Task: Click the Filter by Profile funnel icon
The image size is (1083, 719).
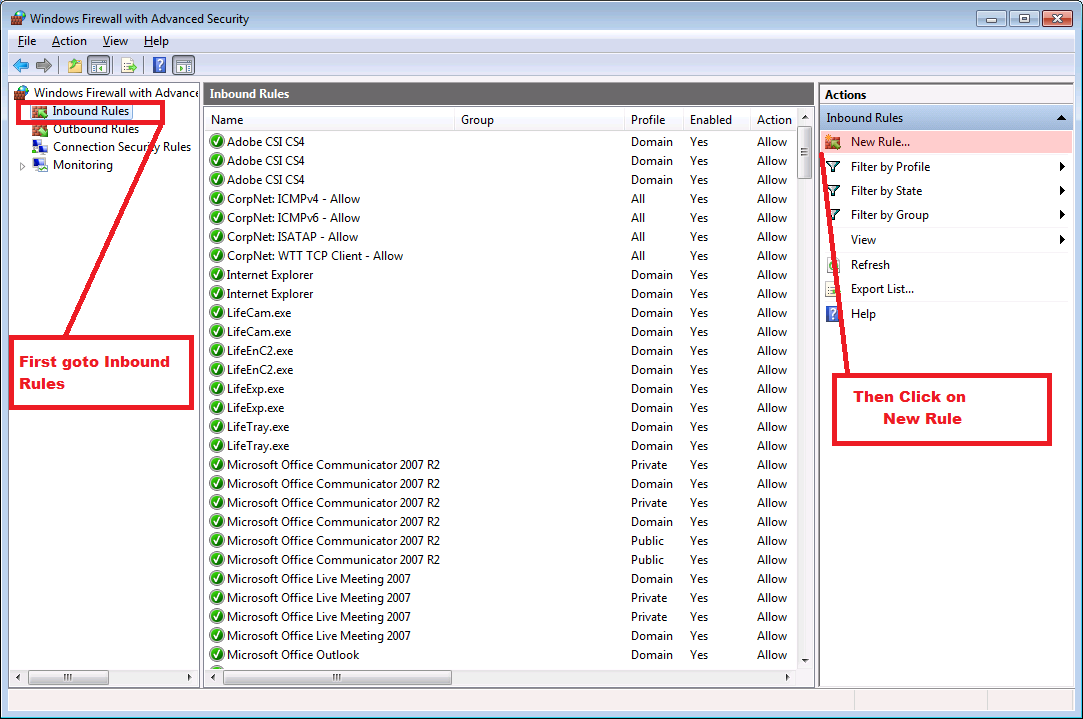Action: 834,166
